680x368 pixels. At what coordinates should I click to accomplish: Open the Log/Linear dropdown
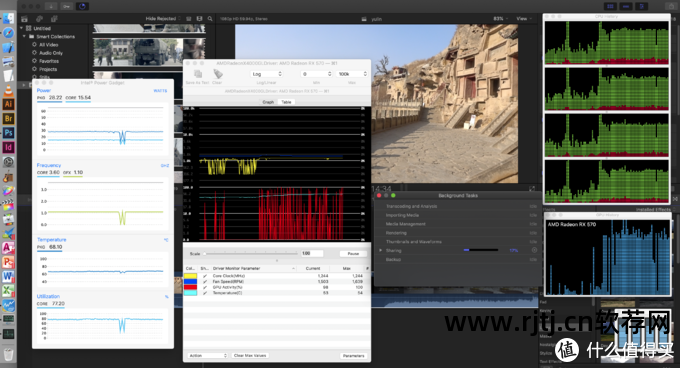pos(266,74)
